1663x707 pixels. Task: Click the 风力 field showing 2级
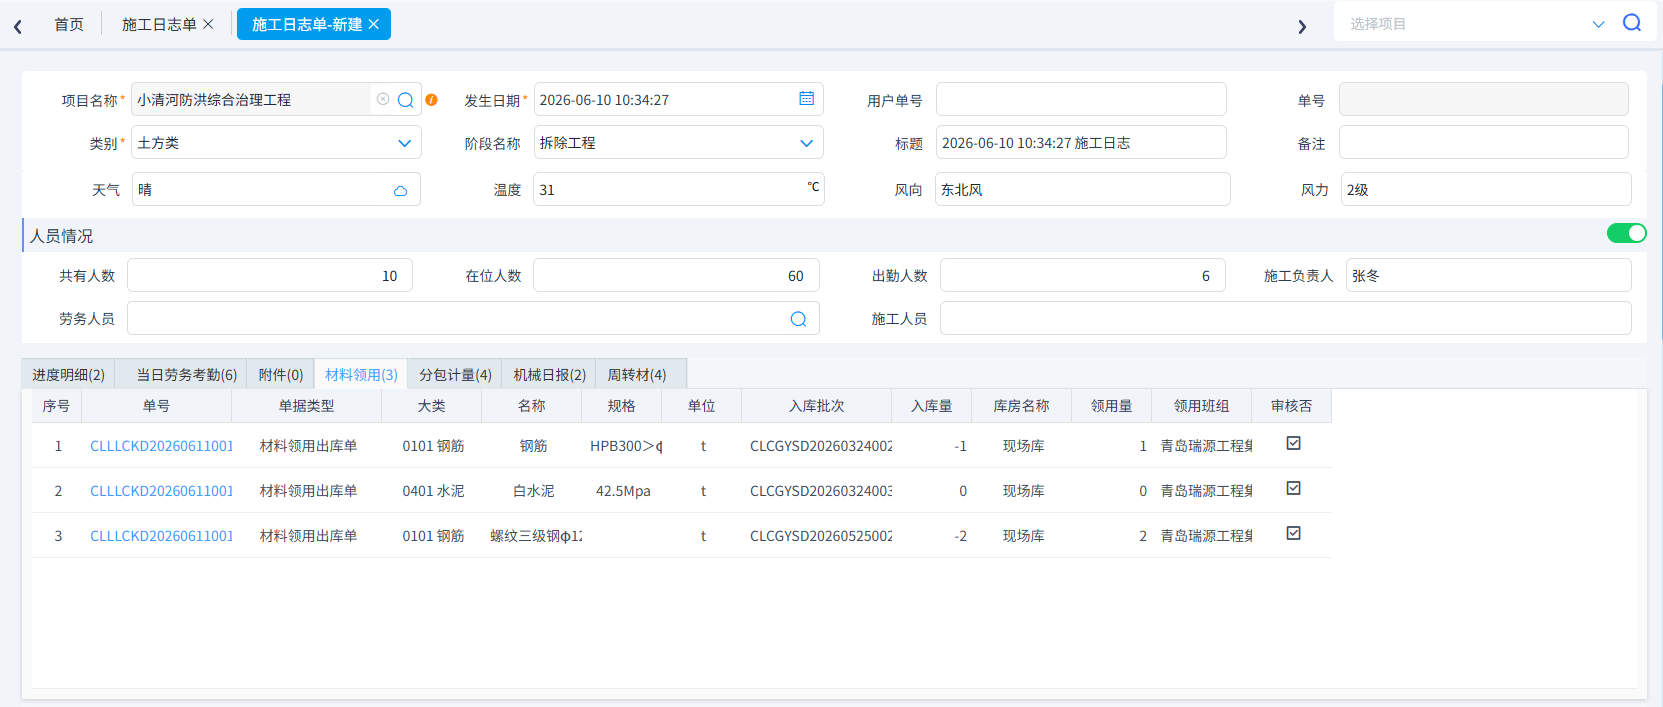pyautogui.click(x=1486, y=189)
